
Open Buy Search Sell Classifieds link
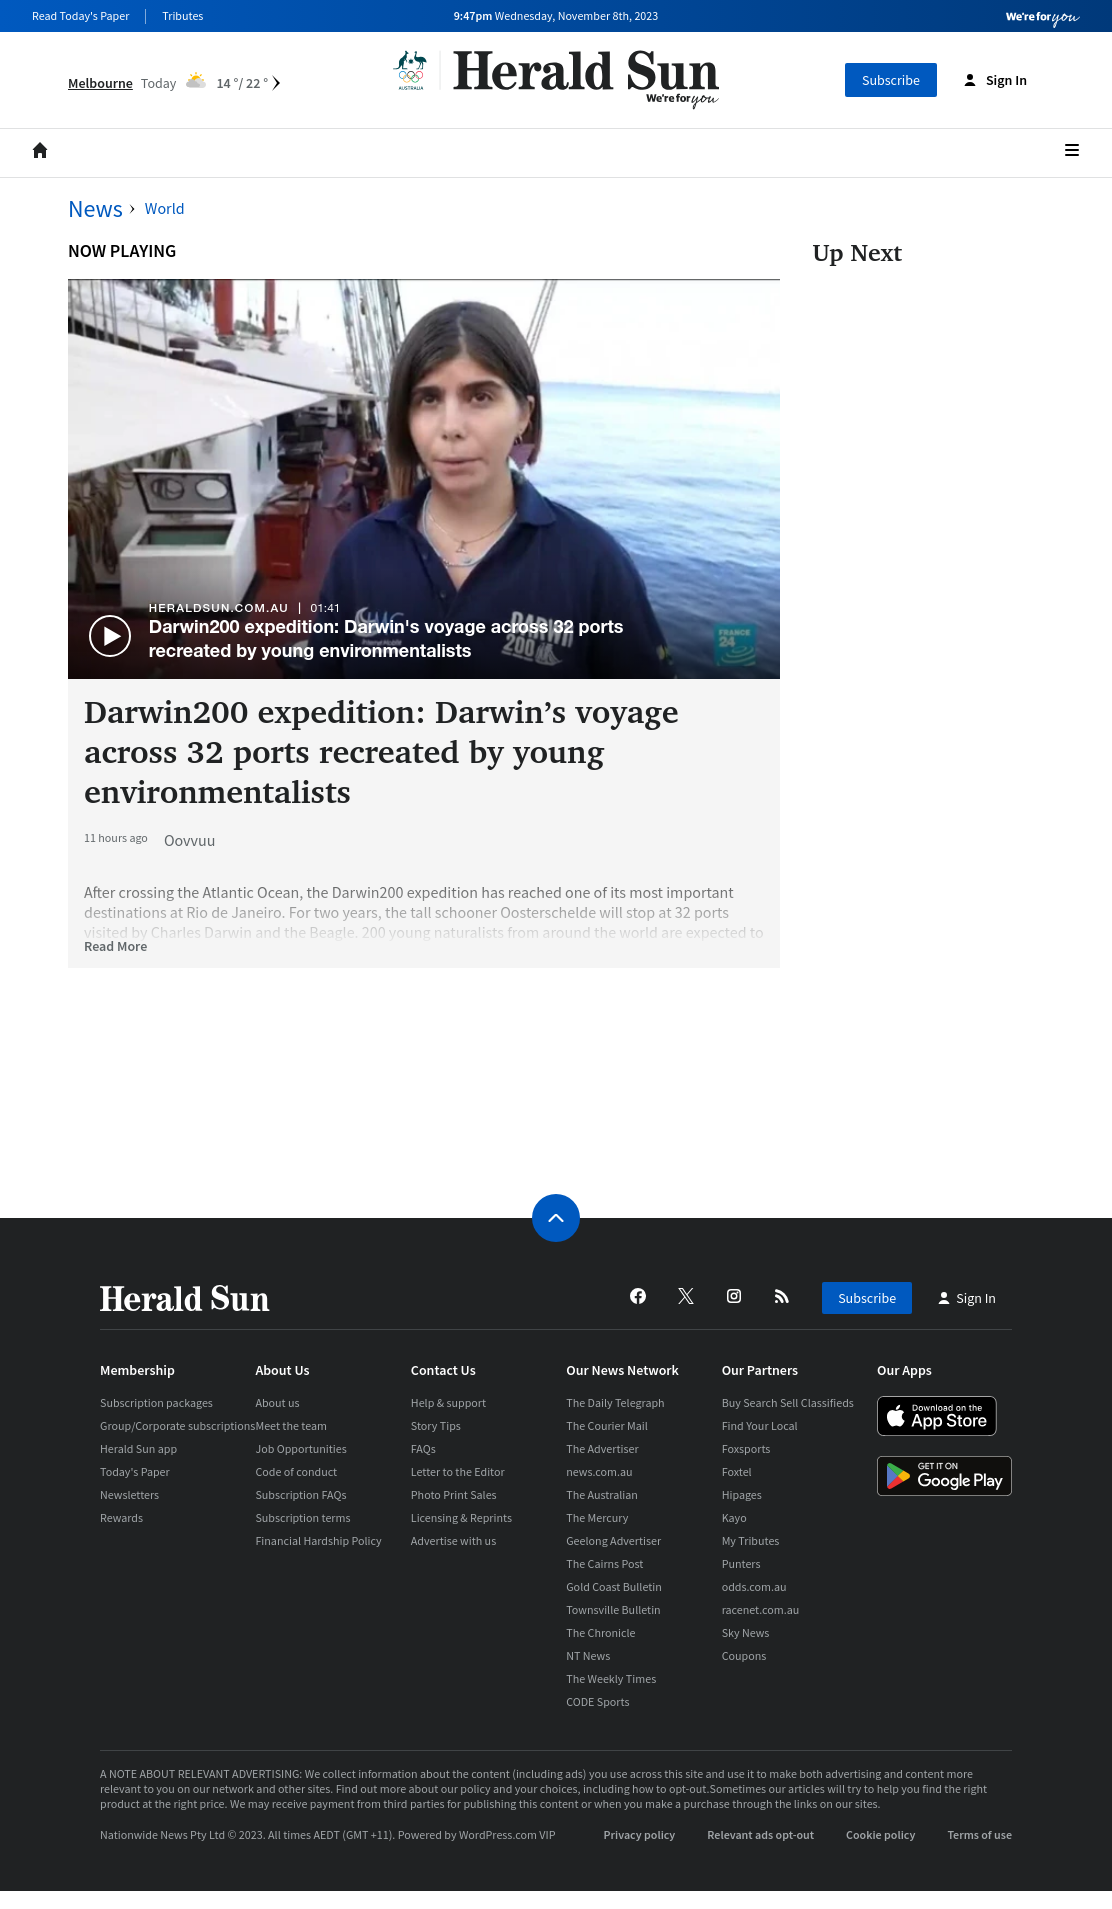[x=788, y=1403]
